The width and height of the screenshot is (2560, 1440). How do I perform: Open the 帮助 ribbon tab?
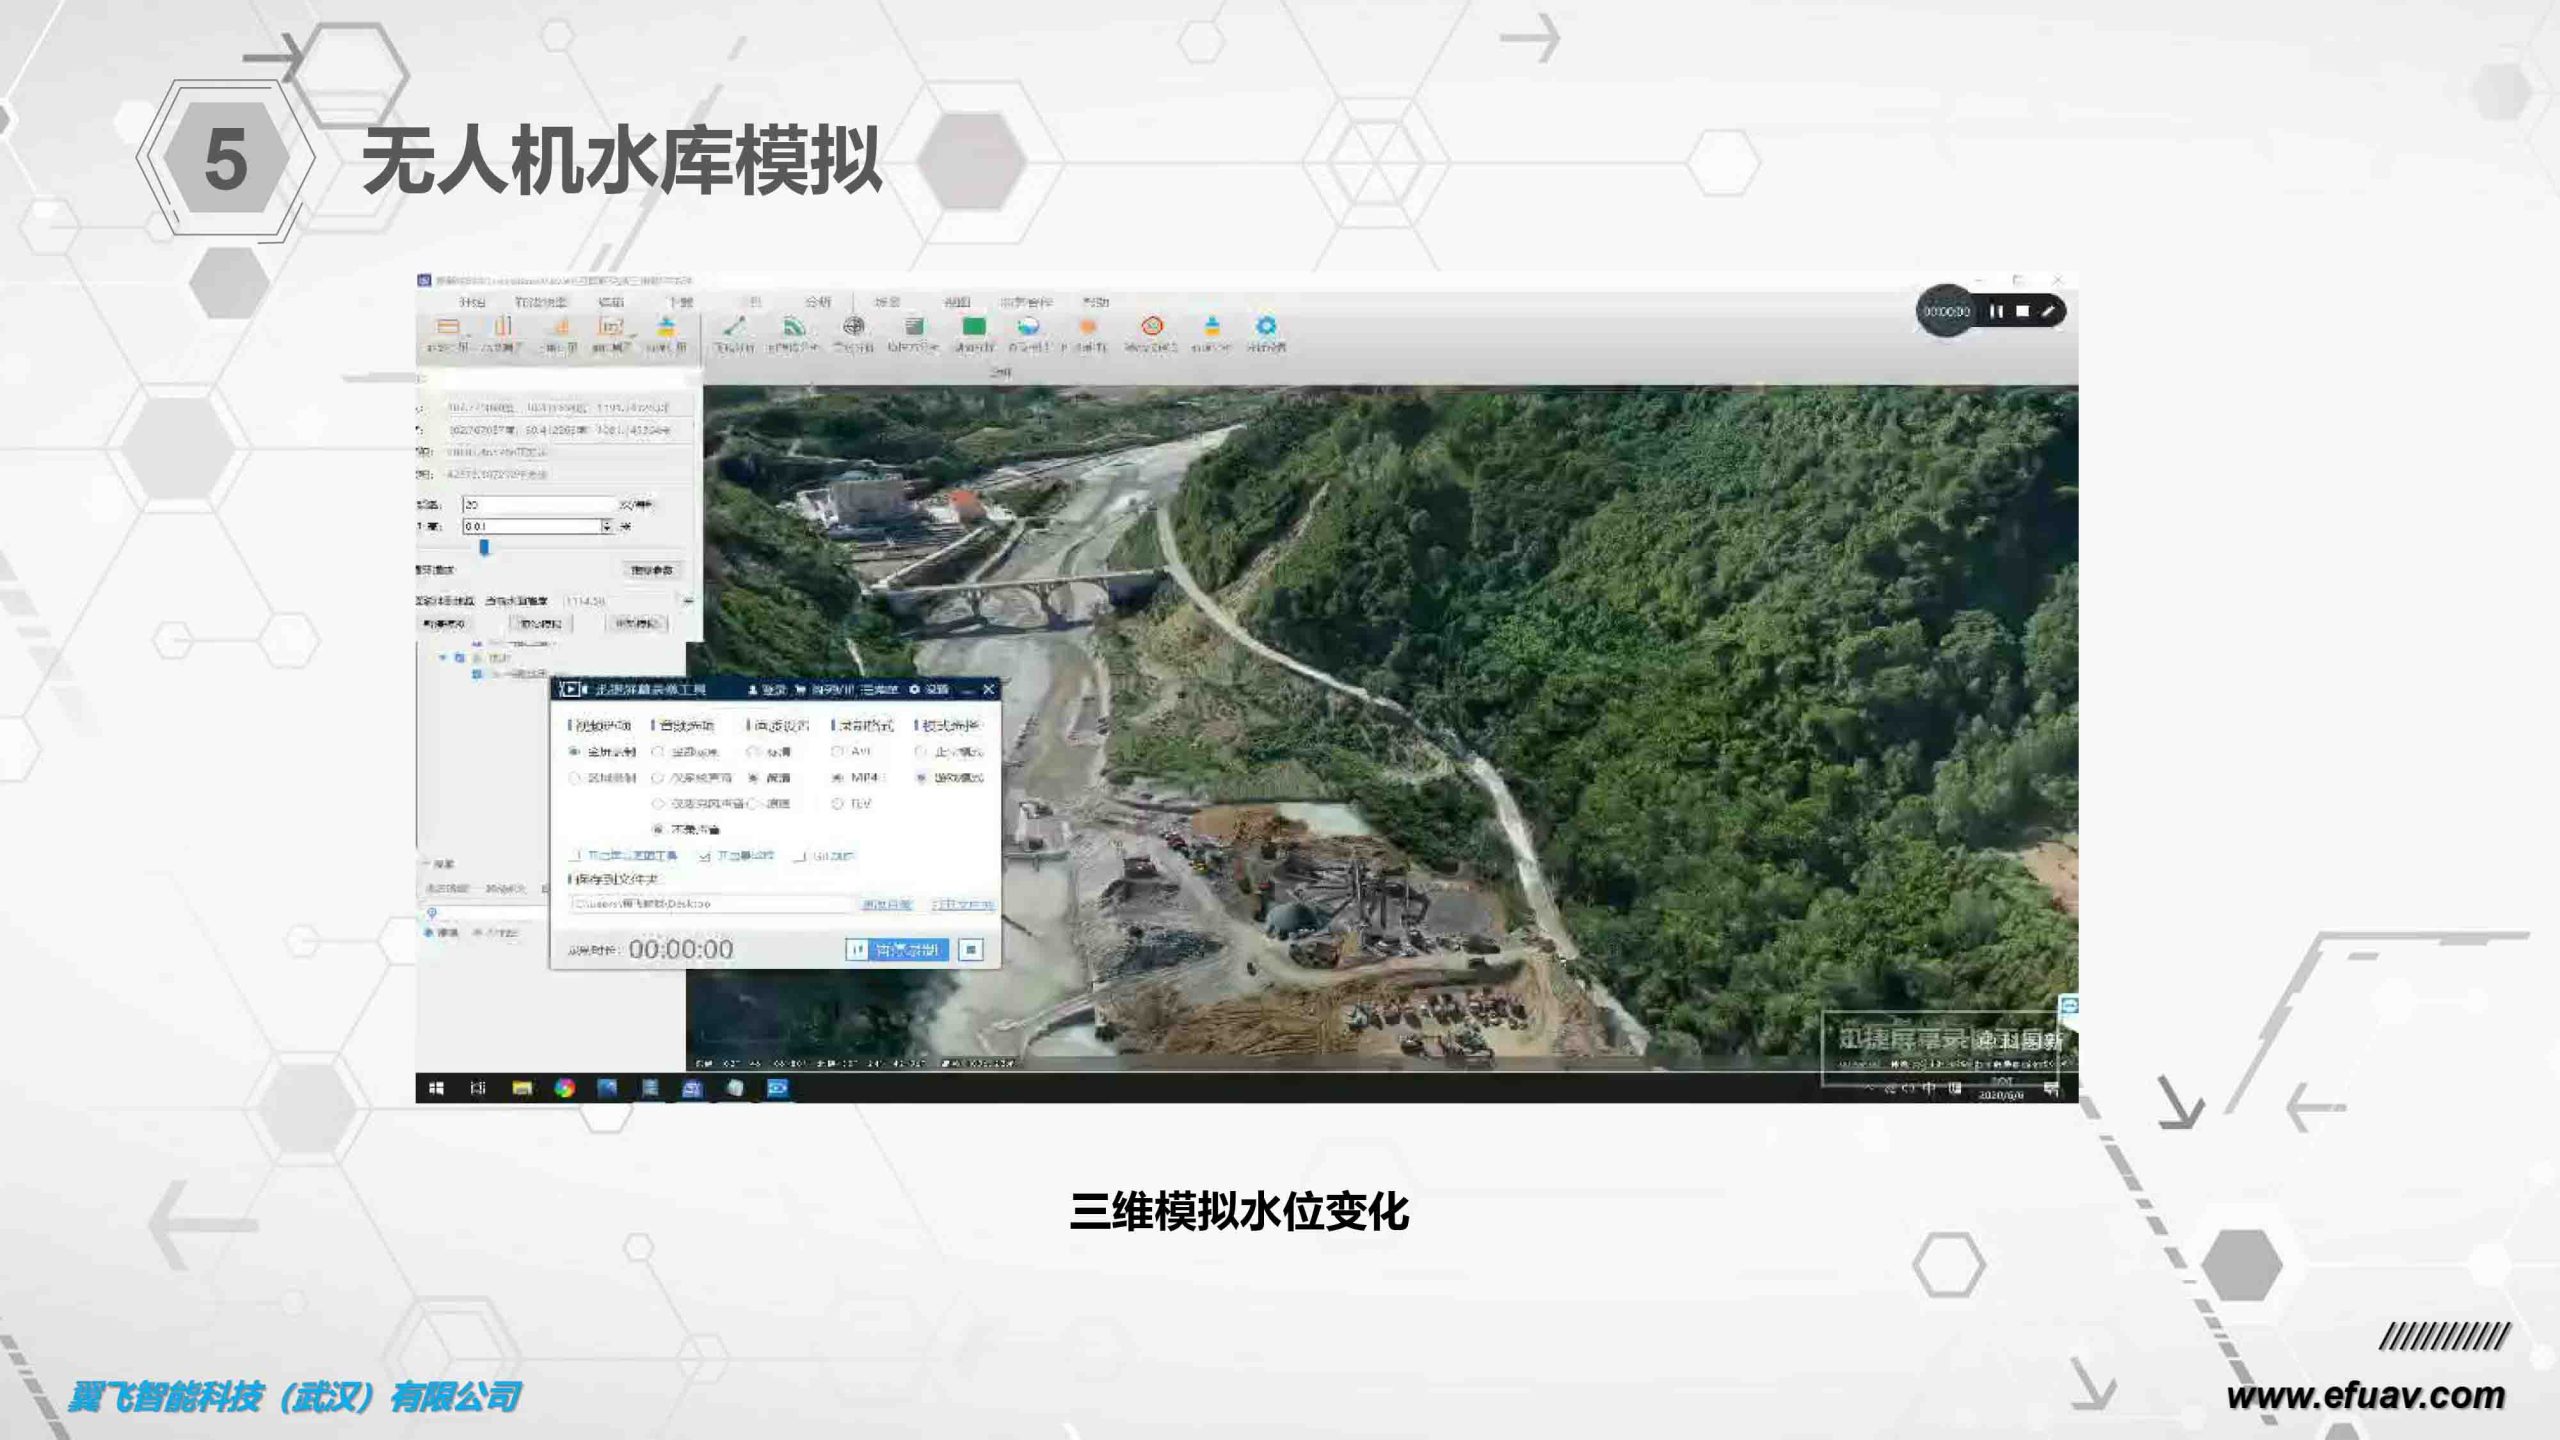1095,302
